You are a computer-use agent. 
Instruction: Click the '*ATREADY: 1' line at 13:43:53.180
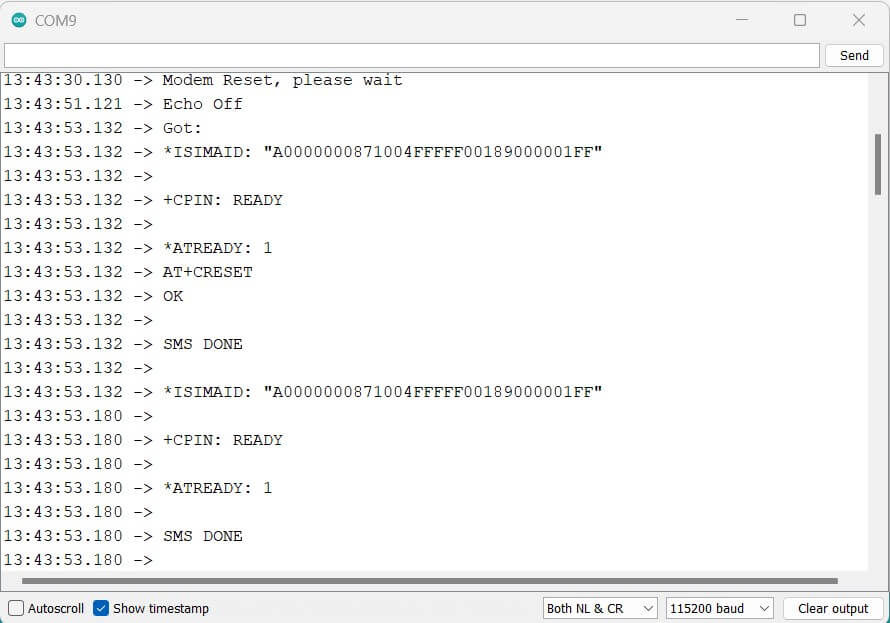click(138, 488)
